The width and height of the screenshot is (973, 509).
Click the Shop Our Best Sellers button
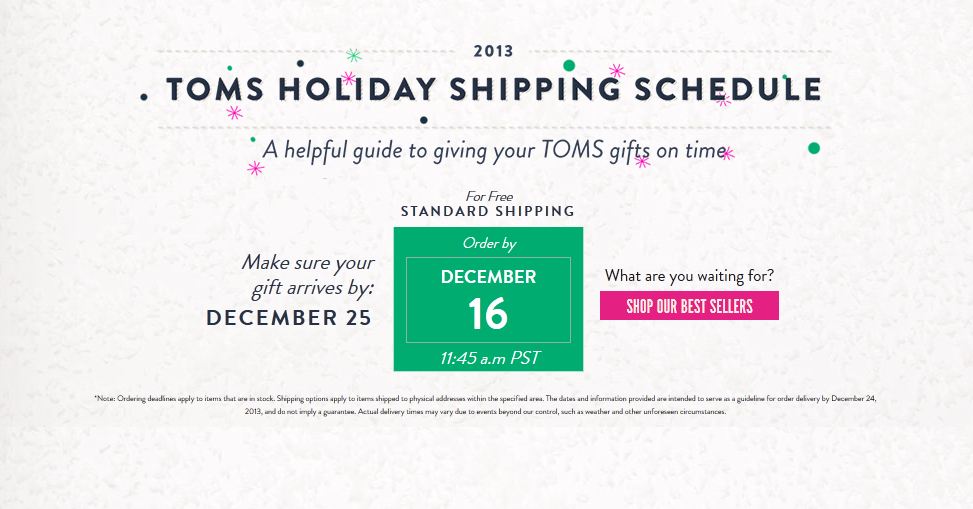(x=689, y=306)
